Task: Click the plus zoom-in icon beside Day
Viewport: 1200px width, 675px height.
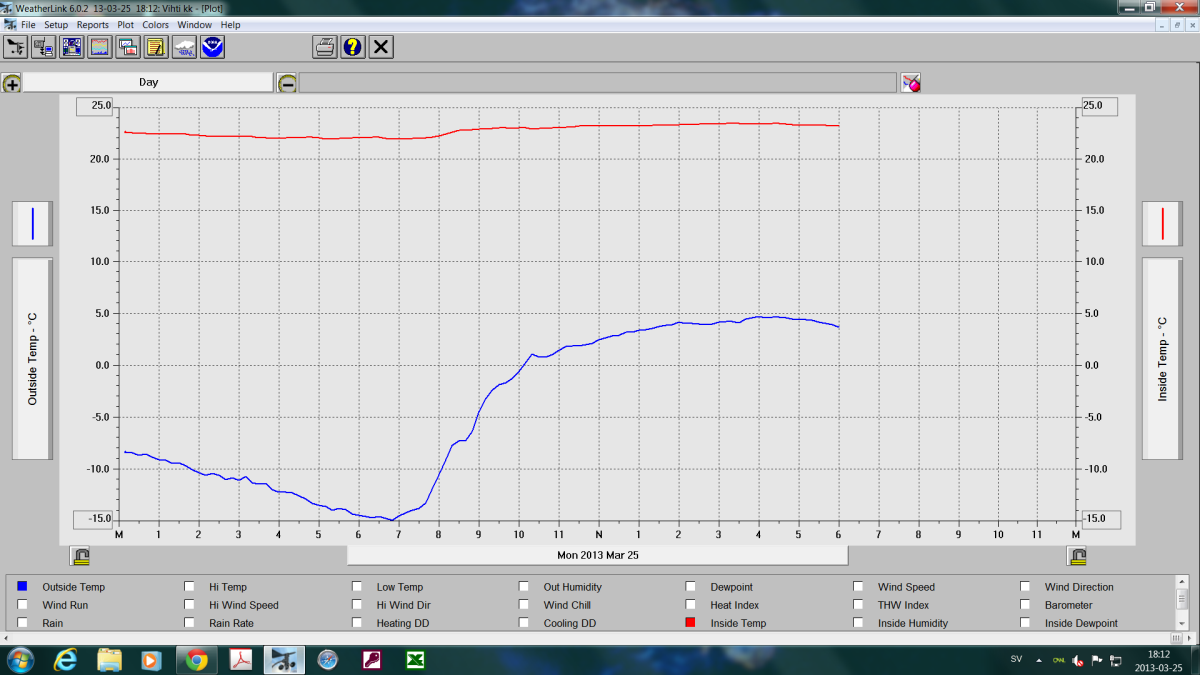Action: click(12, 83)
